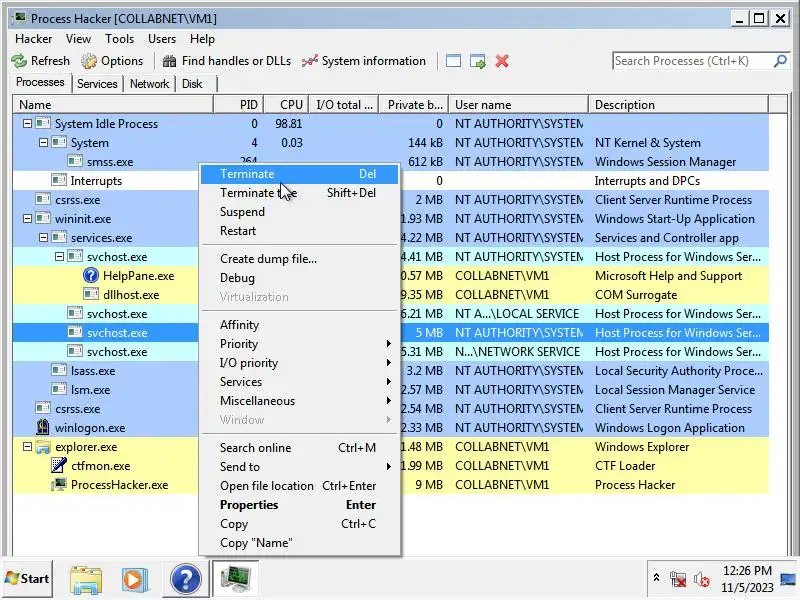Open Affinity from the context menu
This screenshot has height=600, width=800.
coord(299,325)
